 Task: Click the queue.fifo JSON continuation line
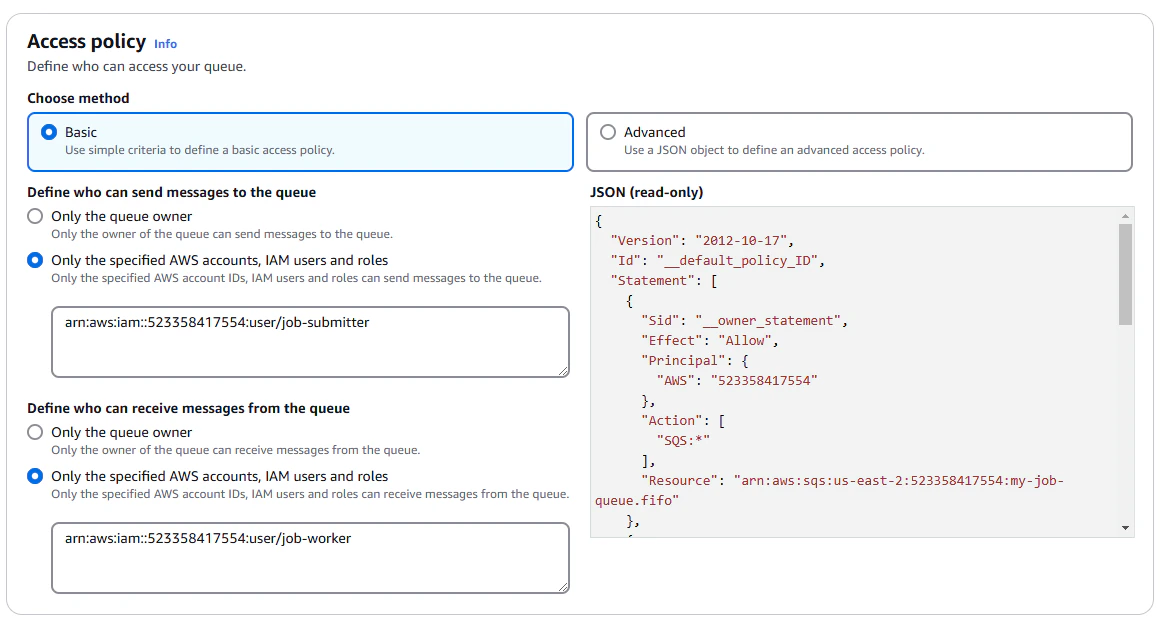click(637, 501)
